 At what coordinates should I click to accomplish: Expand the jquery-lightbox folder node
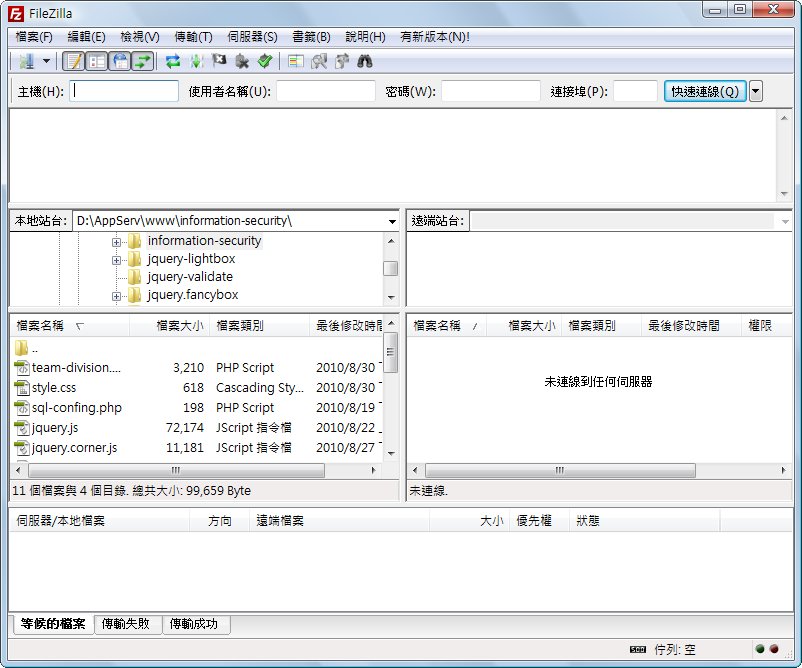tap(116, 260)
